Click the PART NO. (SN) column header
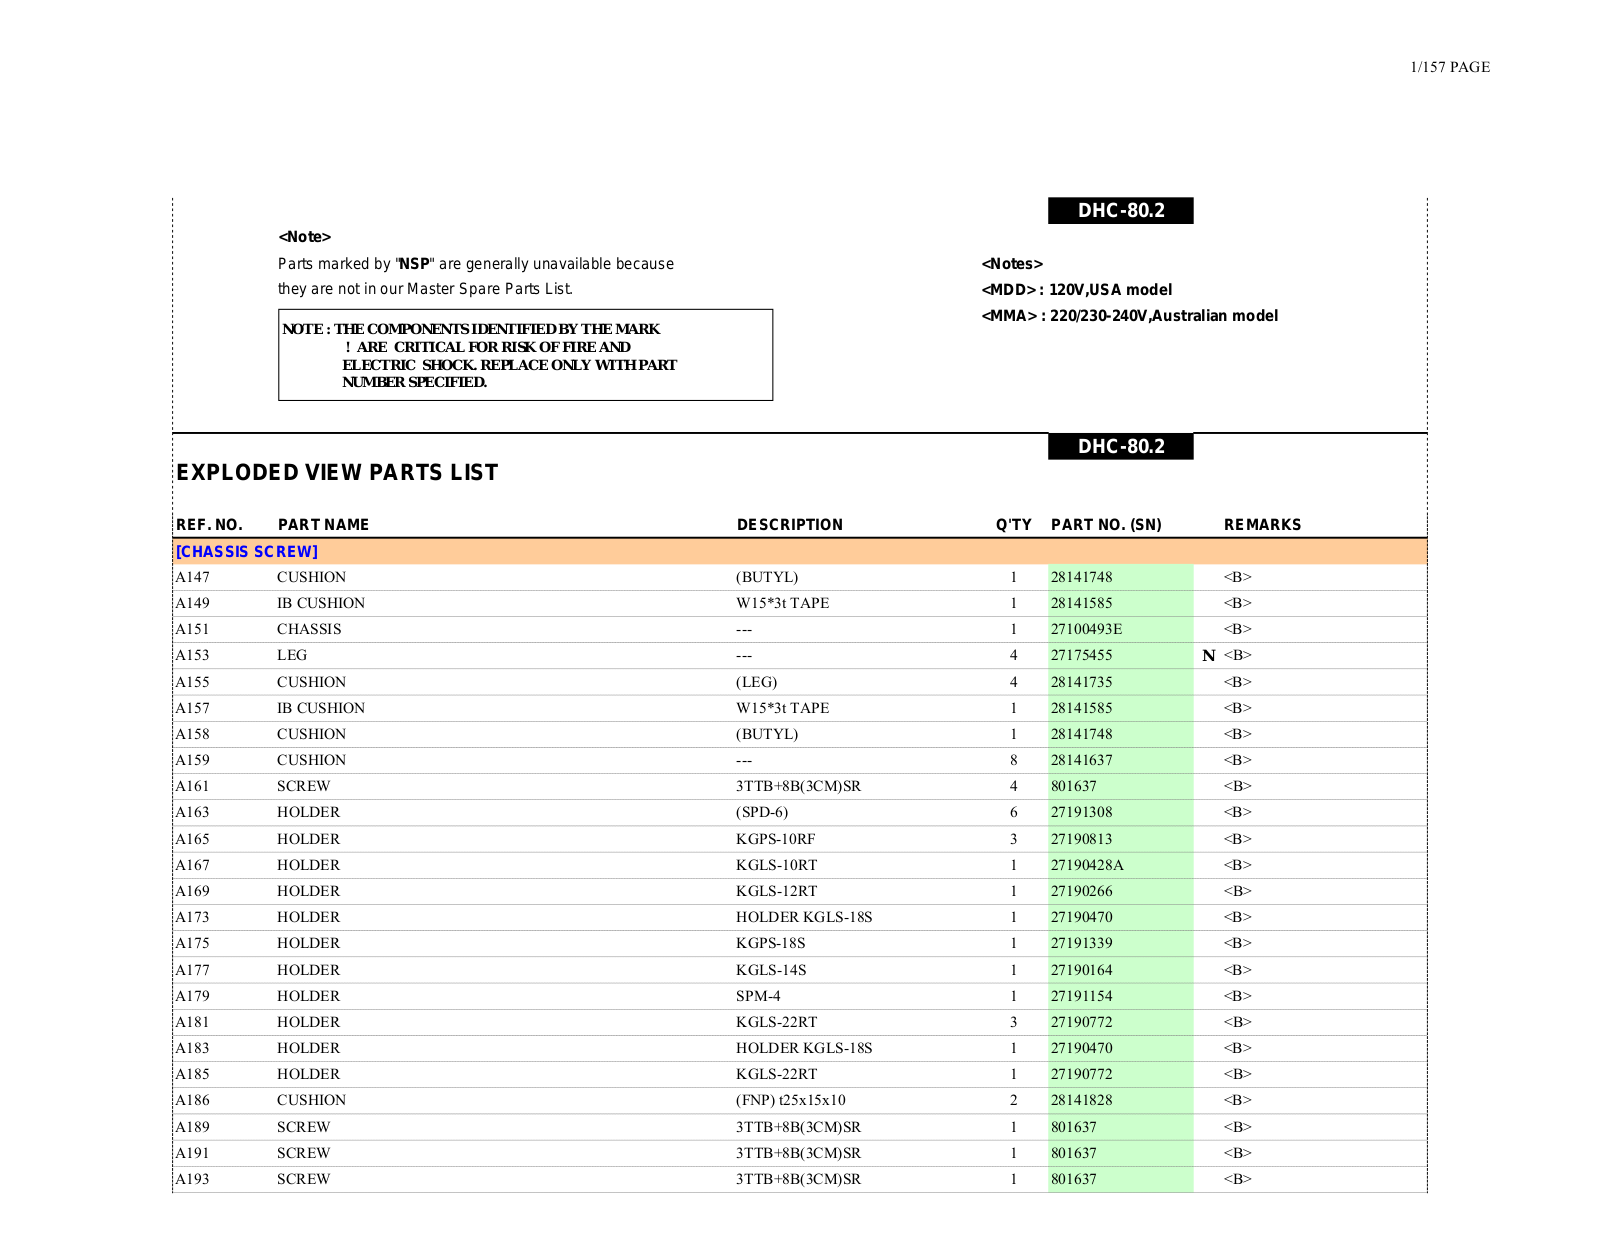 (x=1106, y=525)
